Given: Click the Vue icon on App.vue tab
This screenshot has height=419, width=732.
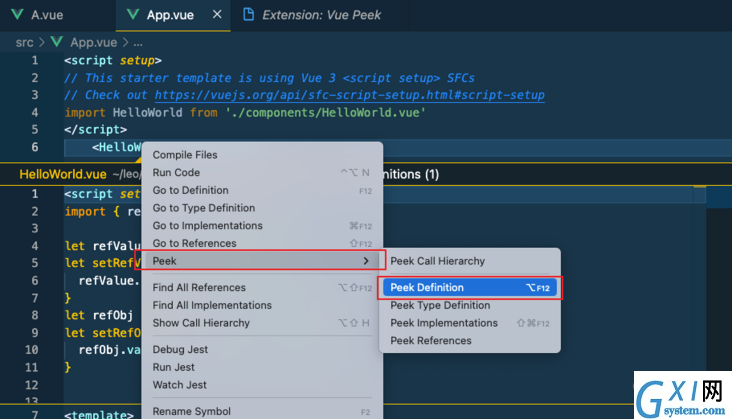Looking at the screenshot, I should (133, 15).
